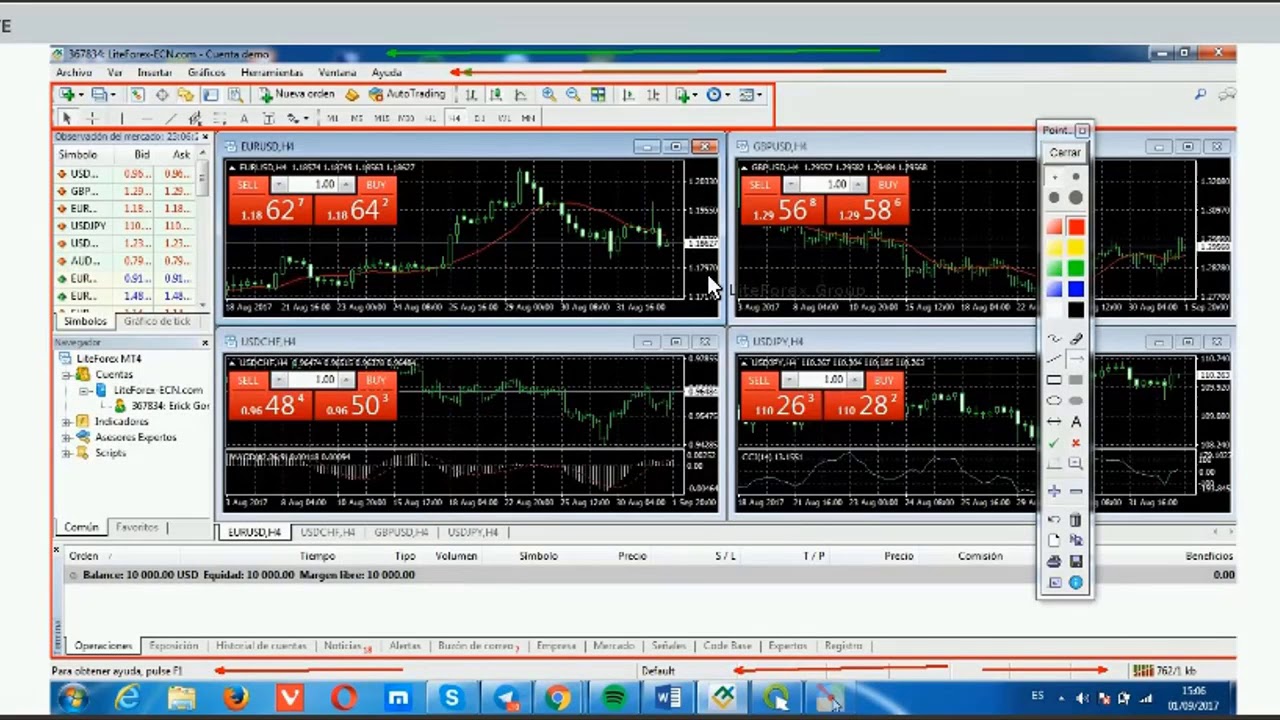The height and width of the screenshot is (720, 1280).
Task: Open the Ayuda menu
Action: (387, 73)
